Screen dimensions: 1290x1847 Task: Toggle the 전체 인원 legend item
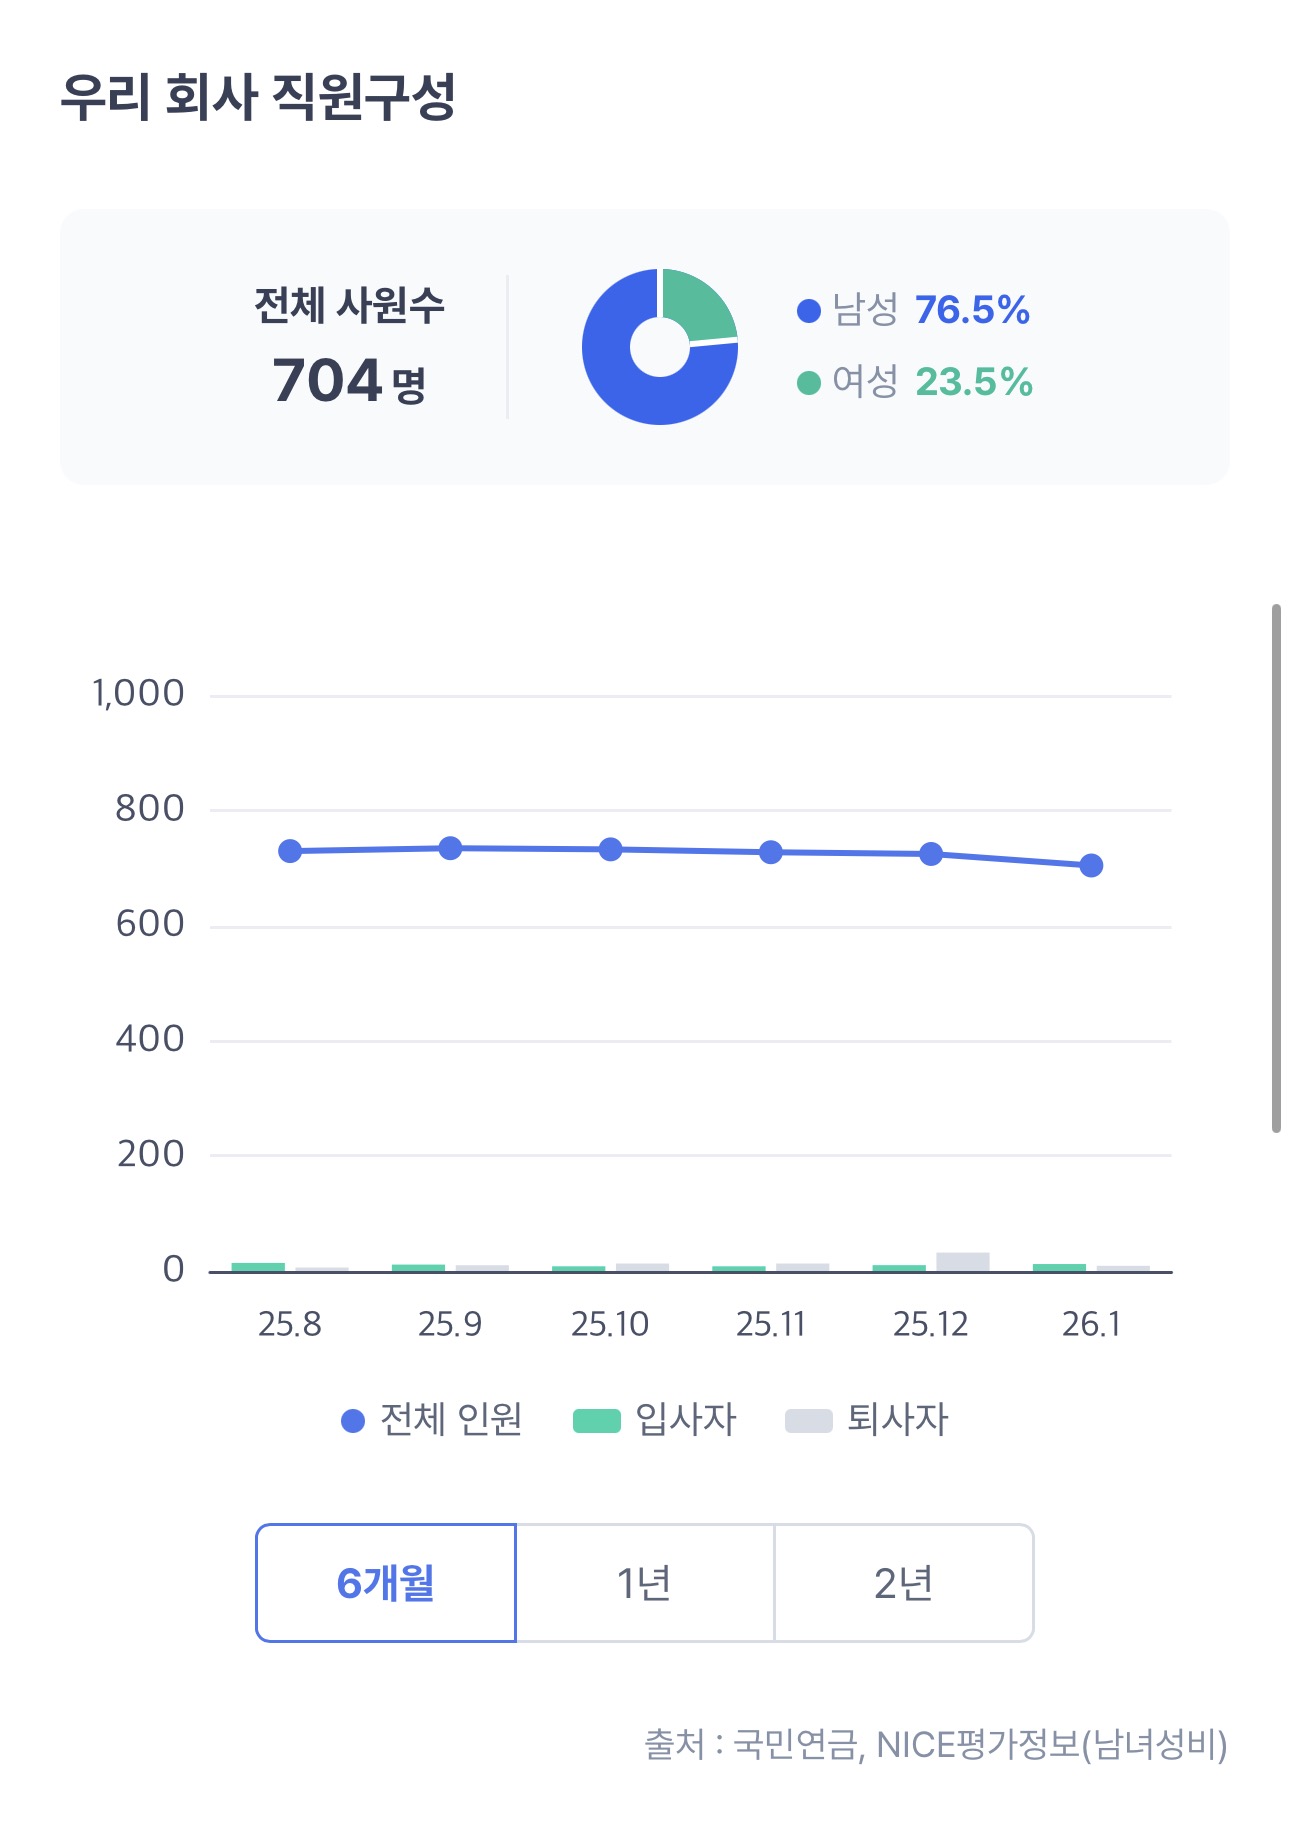[432, 1420]
